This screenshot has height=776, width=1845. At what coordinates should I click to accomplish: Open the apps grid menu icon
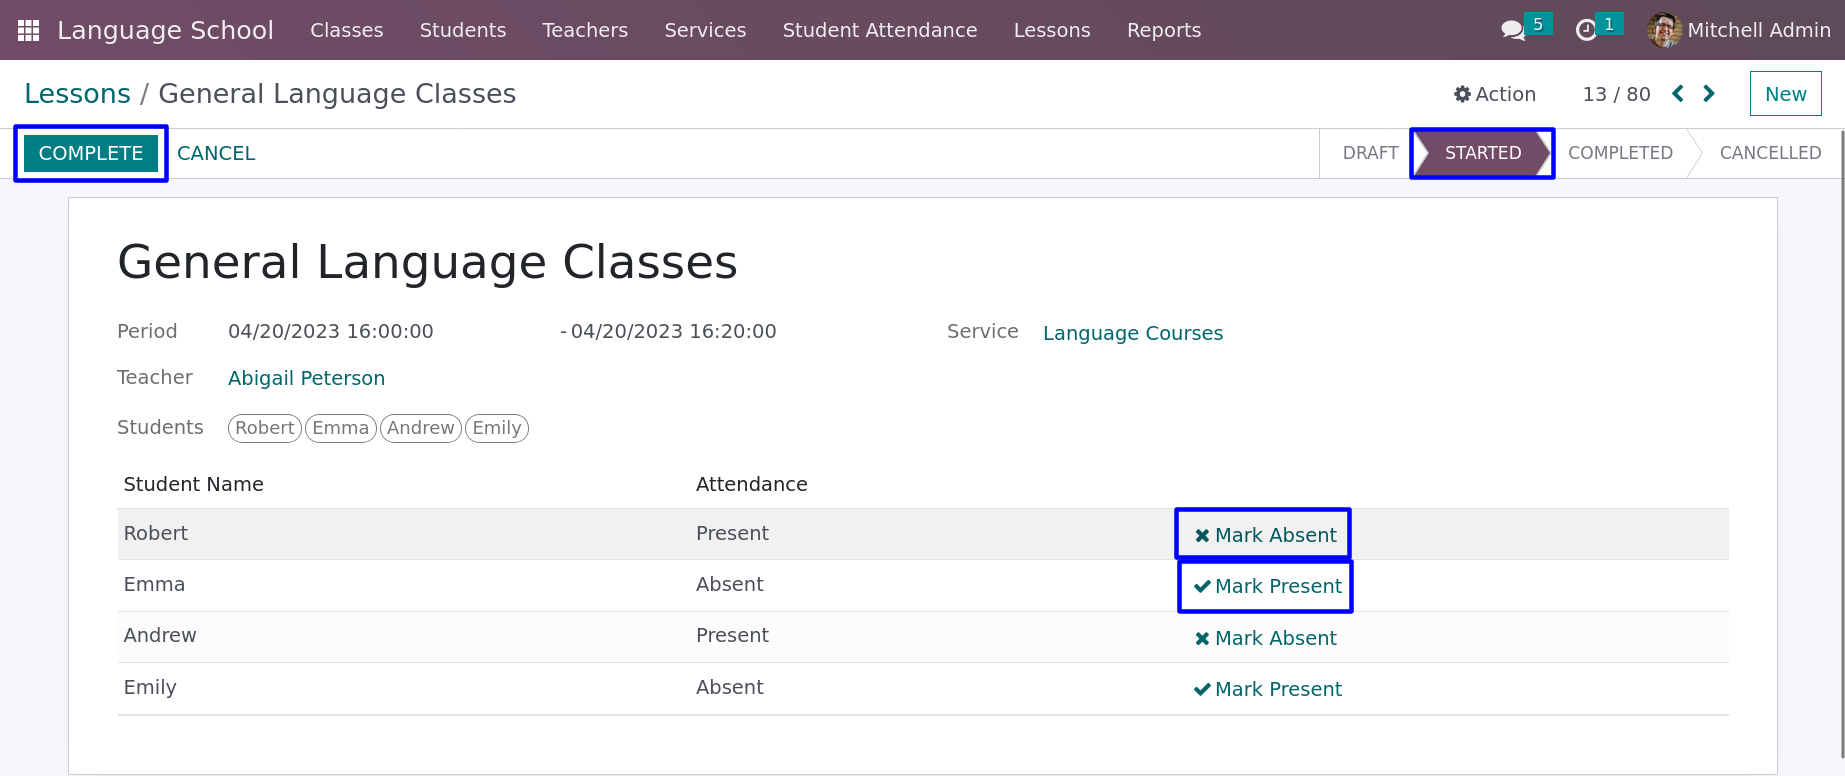pos(29,30)
